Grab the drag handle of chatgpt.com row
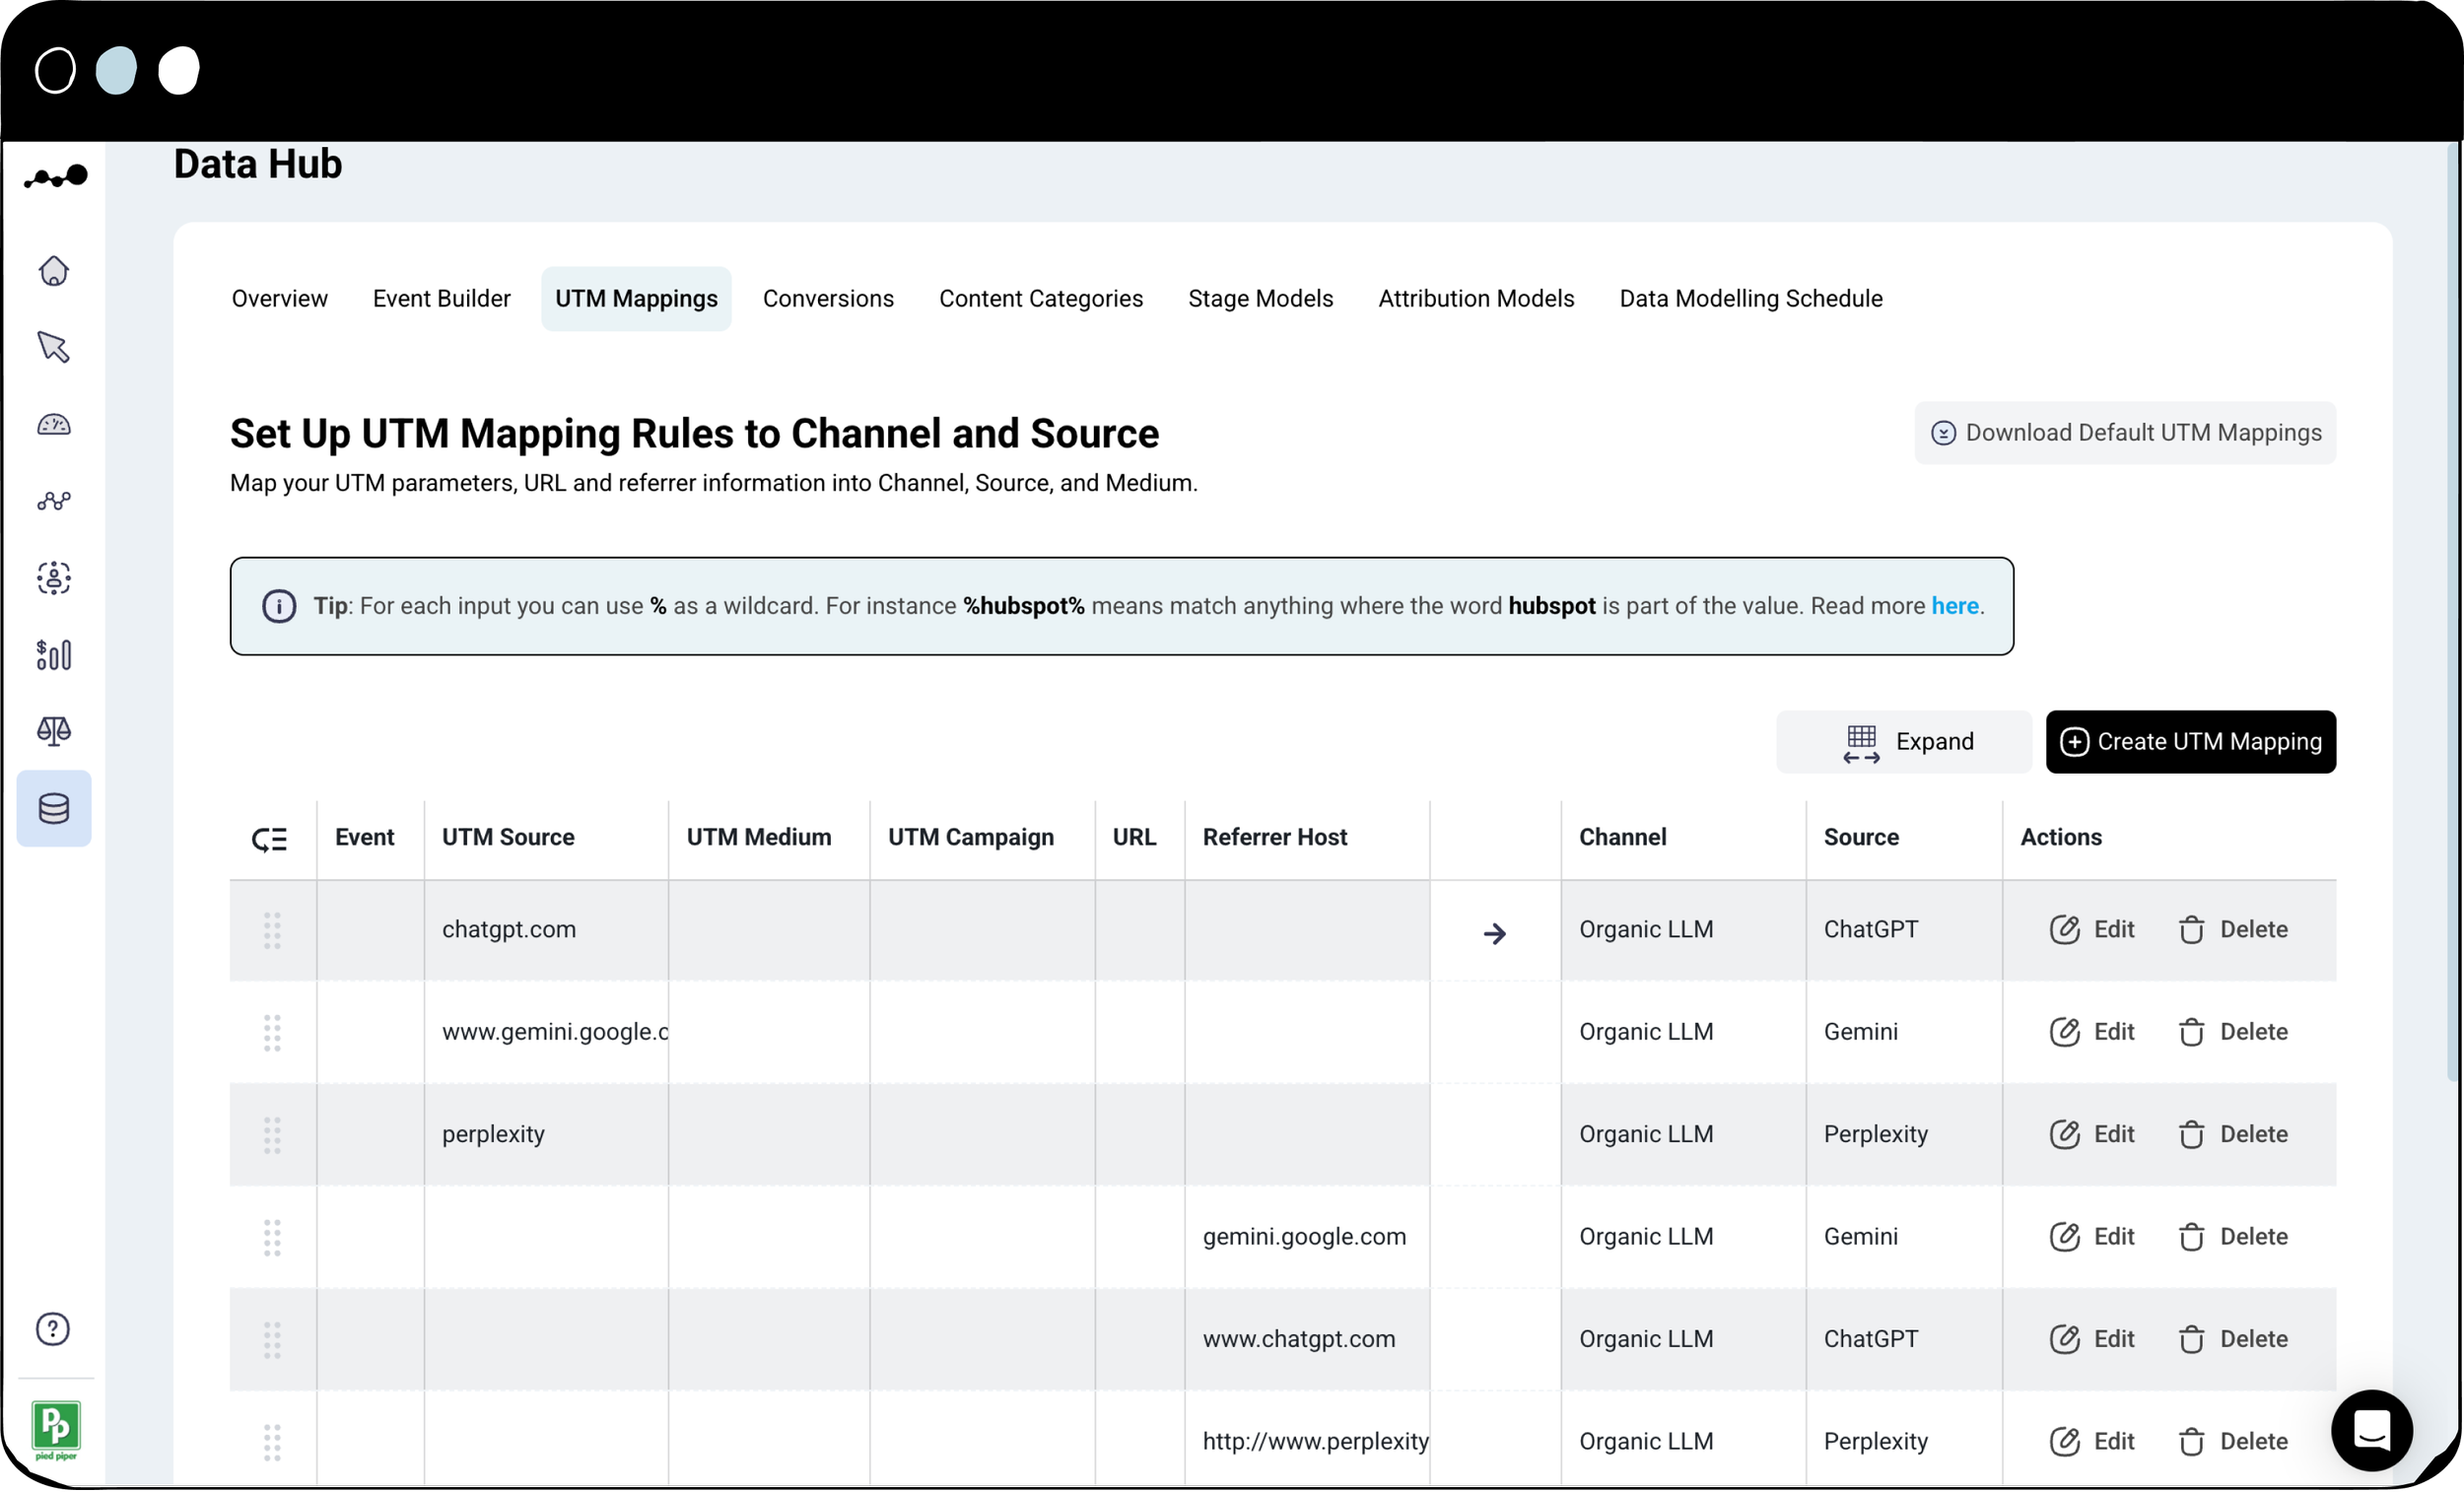2464x1492 pixels. point(272,932)
